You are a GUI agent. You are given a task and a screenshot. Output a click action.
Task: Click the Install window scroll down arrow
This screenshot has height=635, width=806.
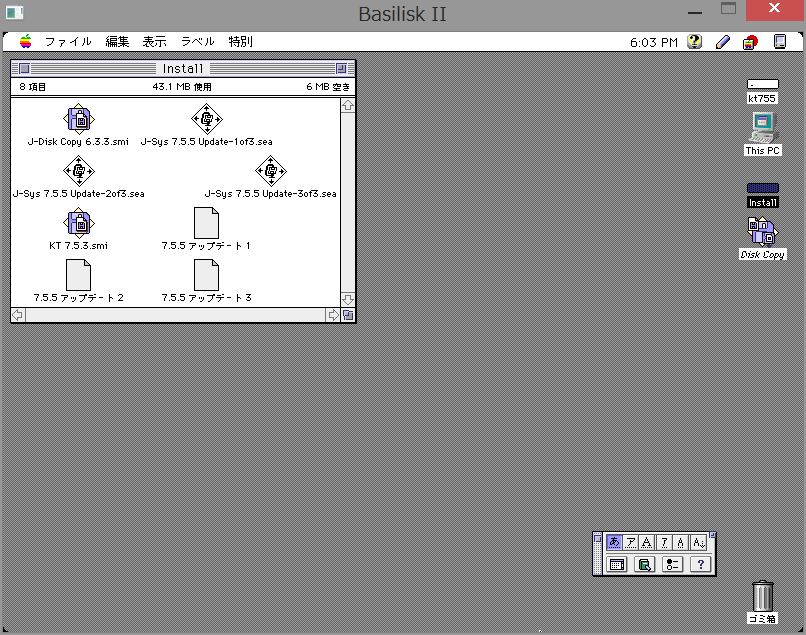point(348,300)
